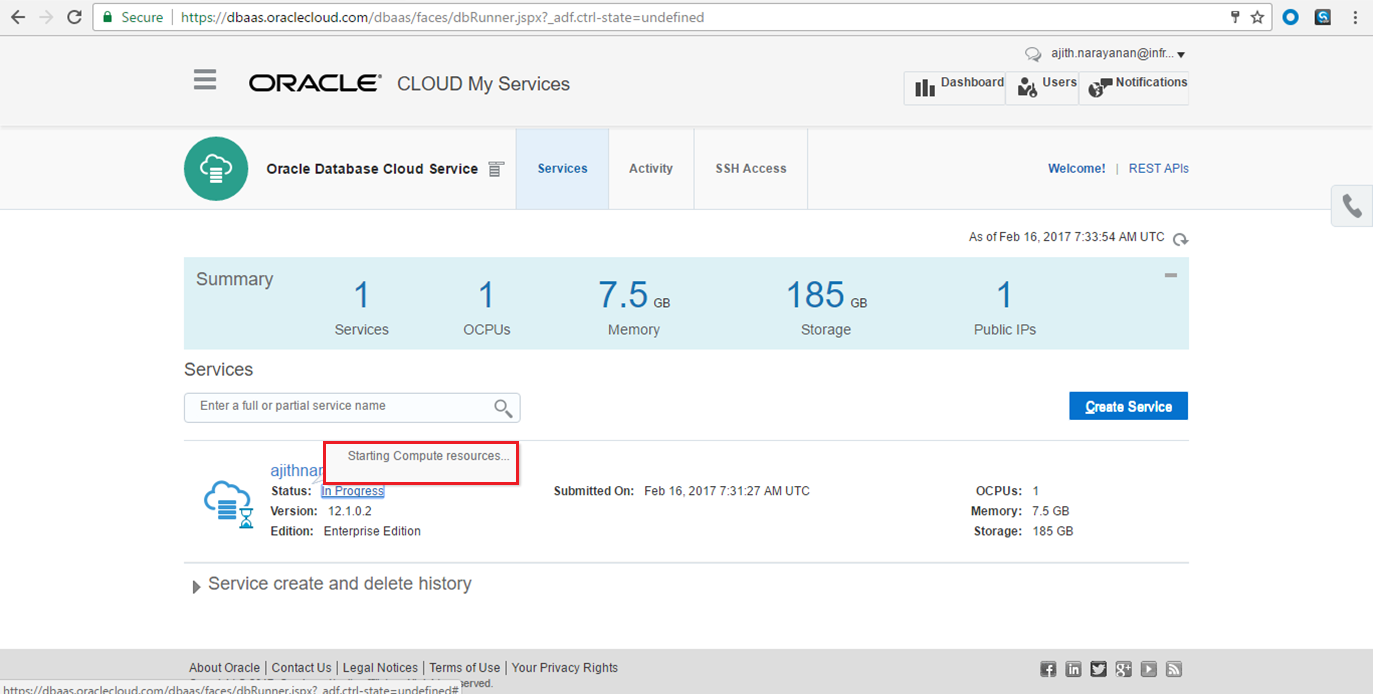Bookmark this page with star icon
Screen dimensions: 1373x694
click(x=1258, y=17)
